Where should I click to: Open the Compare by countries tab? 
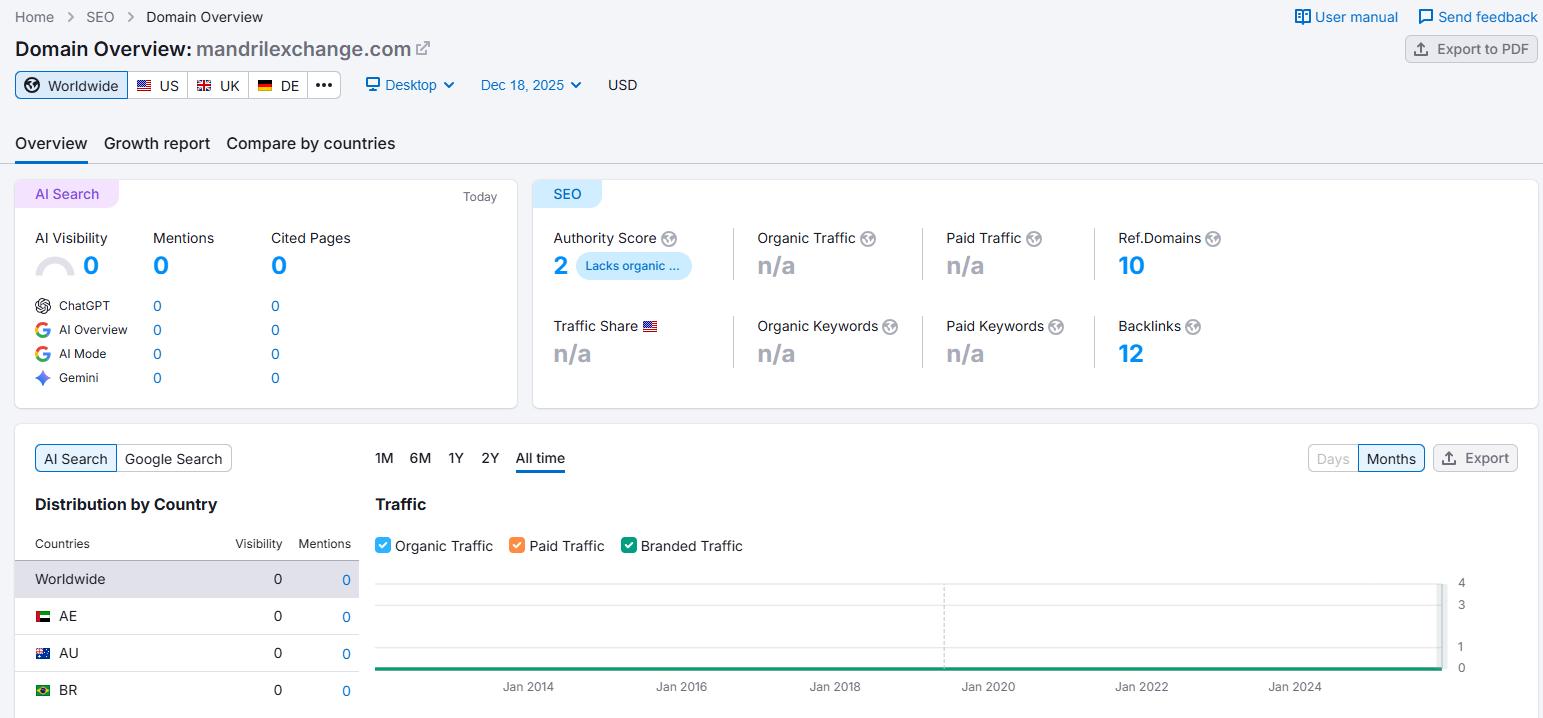point(311,143)
